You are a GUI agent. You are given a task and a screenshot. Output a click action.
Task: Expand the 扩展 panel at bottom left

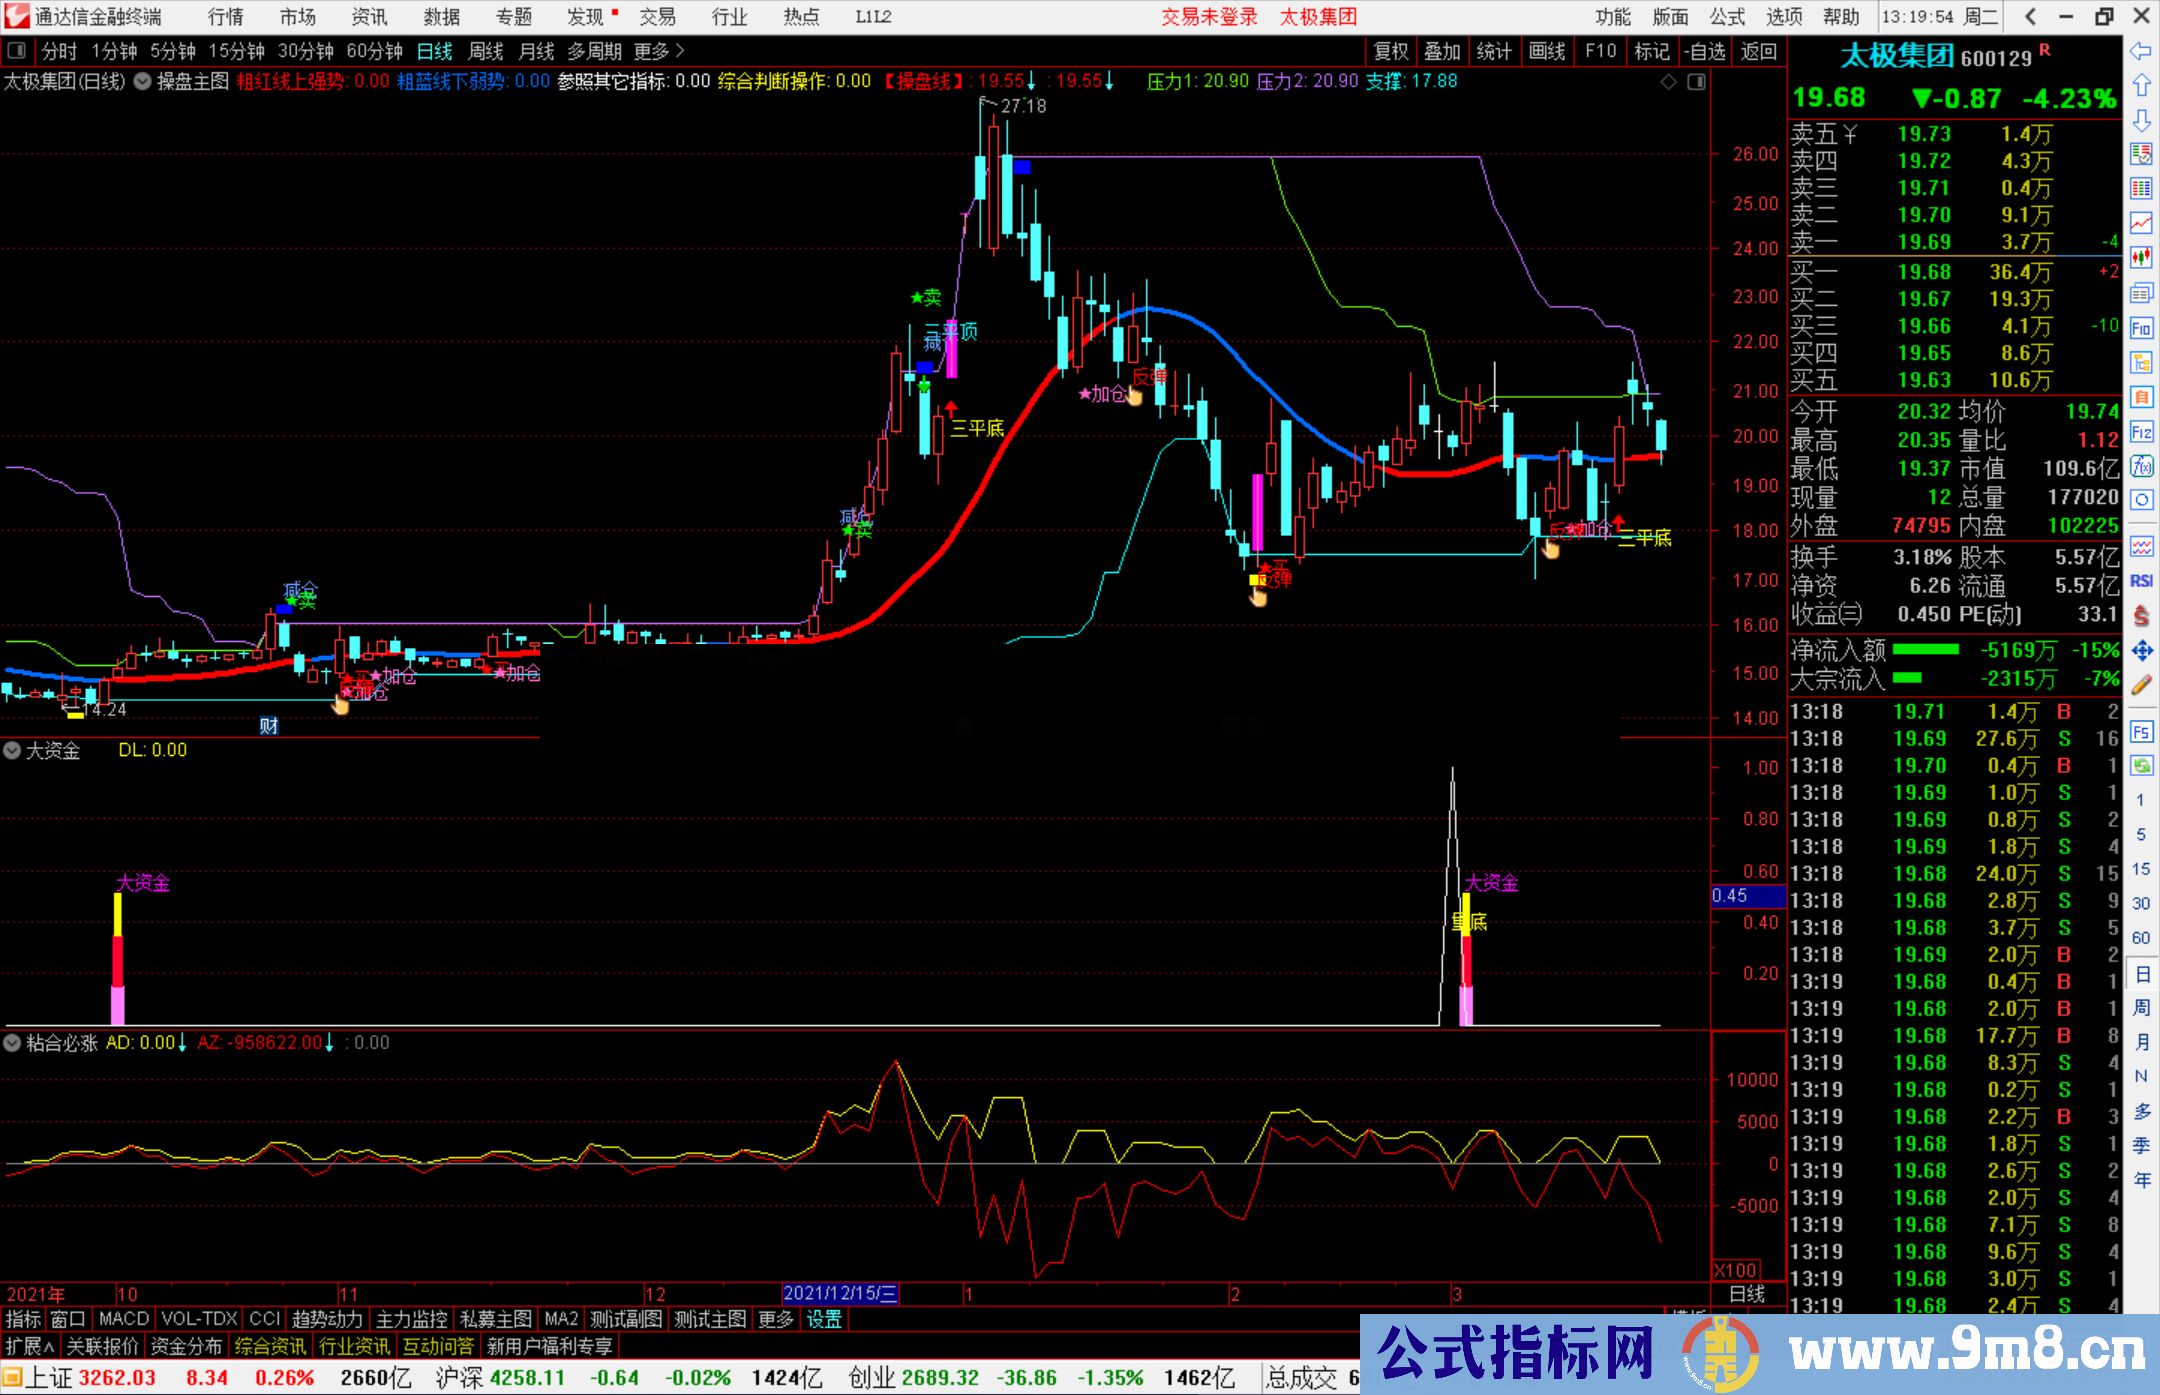[30, 1346]
